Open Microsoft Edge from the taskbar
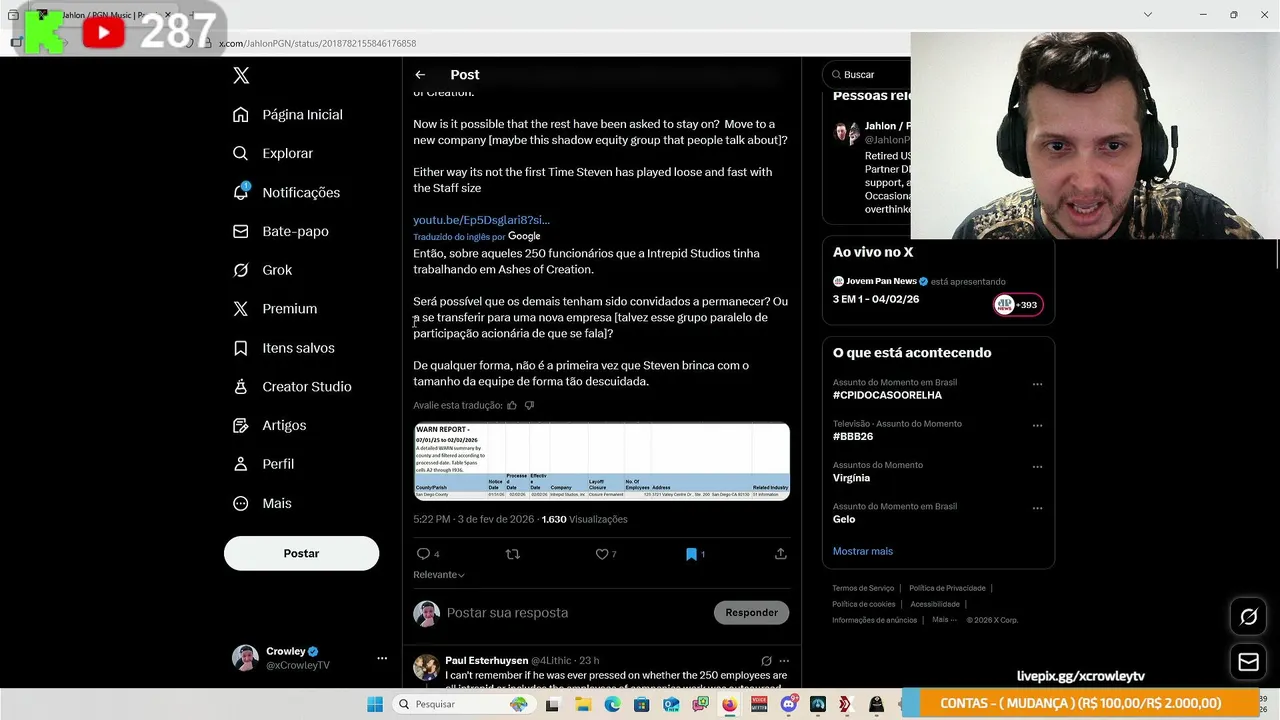Viewport: 1280px width, 720px height. 612,704
